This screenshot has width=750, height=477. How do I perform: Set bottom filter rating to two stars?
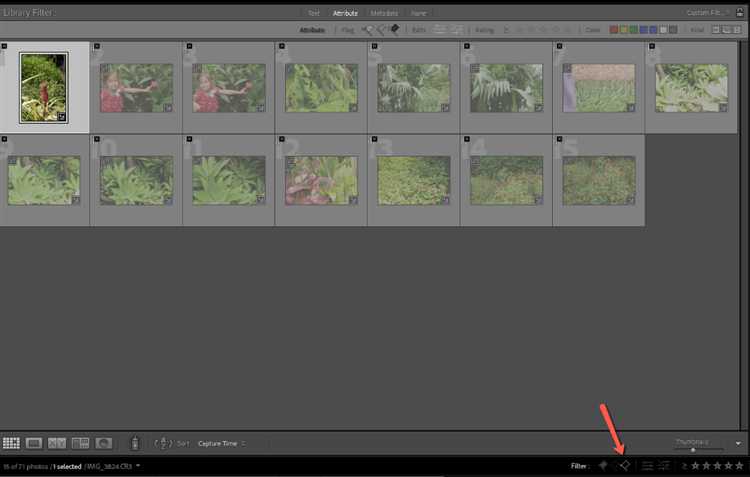click(x=706, y=466)
